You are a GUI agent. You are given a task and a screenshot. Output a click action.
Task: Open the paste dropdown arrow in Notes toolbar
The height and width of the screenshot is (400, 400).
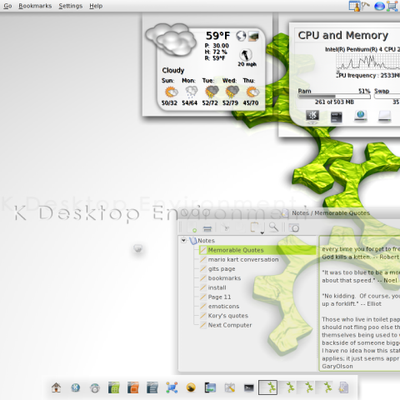tap(262, 233)
